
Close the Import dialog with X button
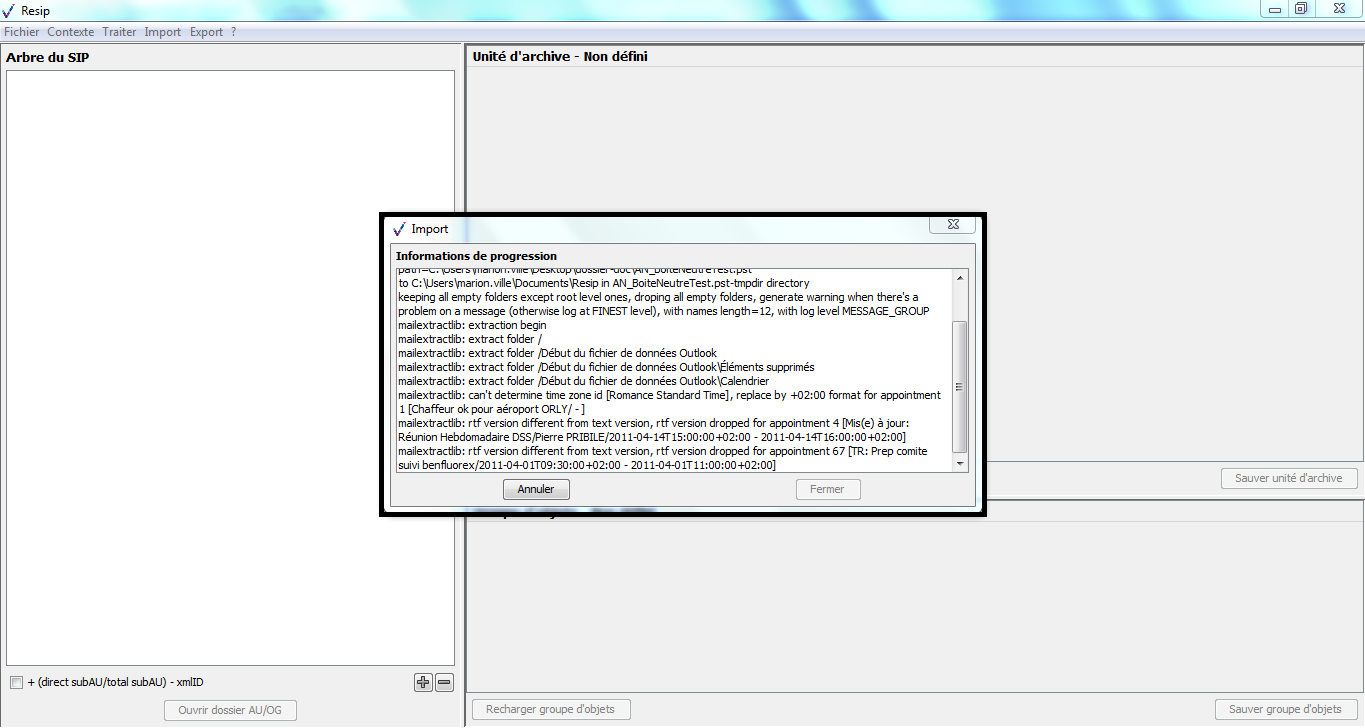point(952,225)
